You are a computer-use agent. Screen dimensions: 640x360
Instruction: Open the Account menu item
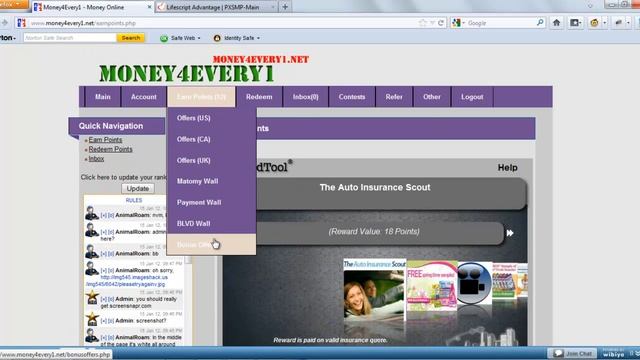(x=144, y=97)
